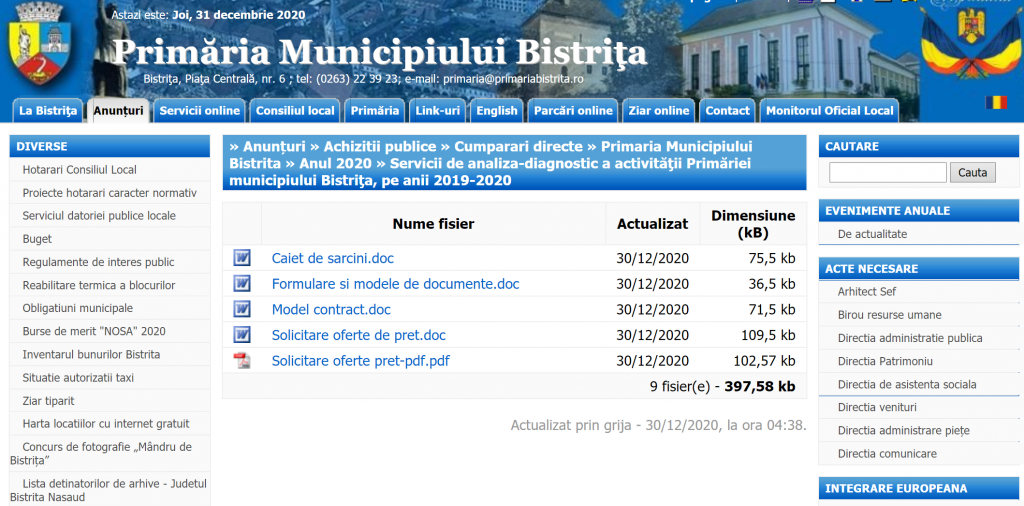Click the PDF icon for Solicitare oferte pret-pdf
The image size is (1024, 506).
242,361
